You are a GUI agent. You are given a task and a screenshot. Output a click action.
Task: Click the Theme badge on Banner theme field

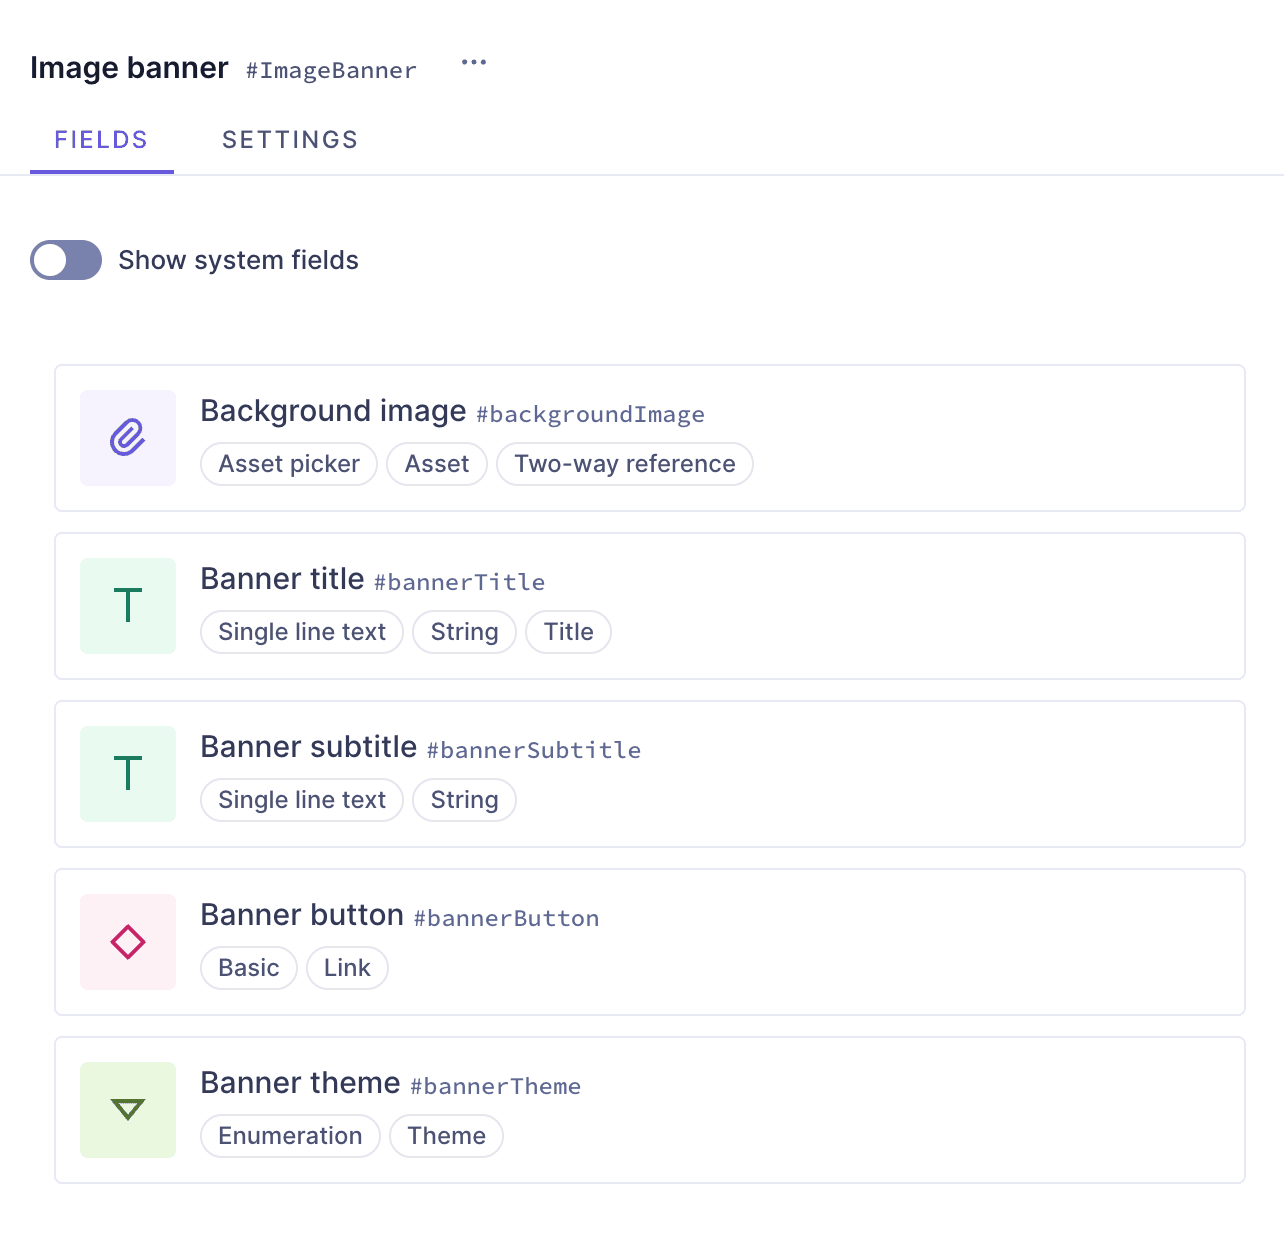coord(446,1136)
